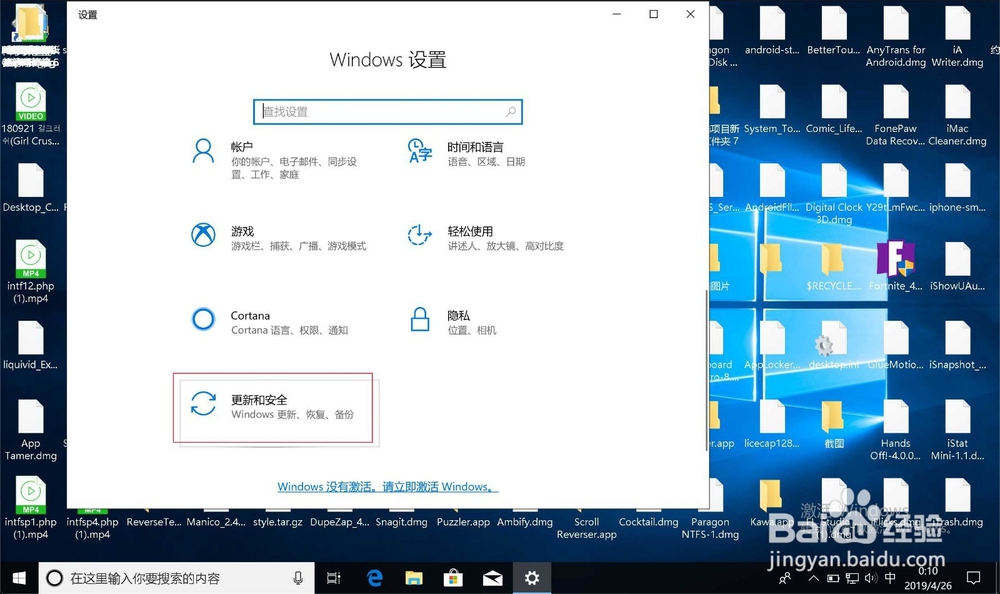1000x594 pixels.
Task: Select the BetterTou... desktop file
Action: pyautogui.click(x=833, y=30)
